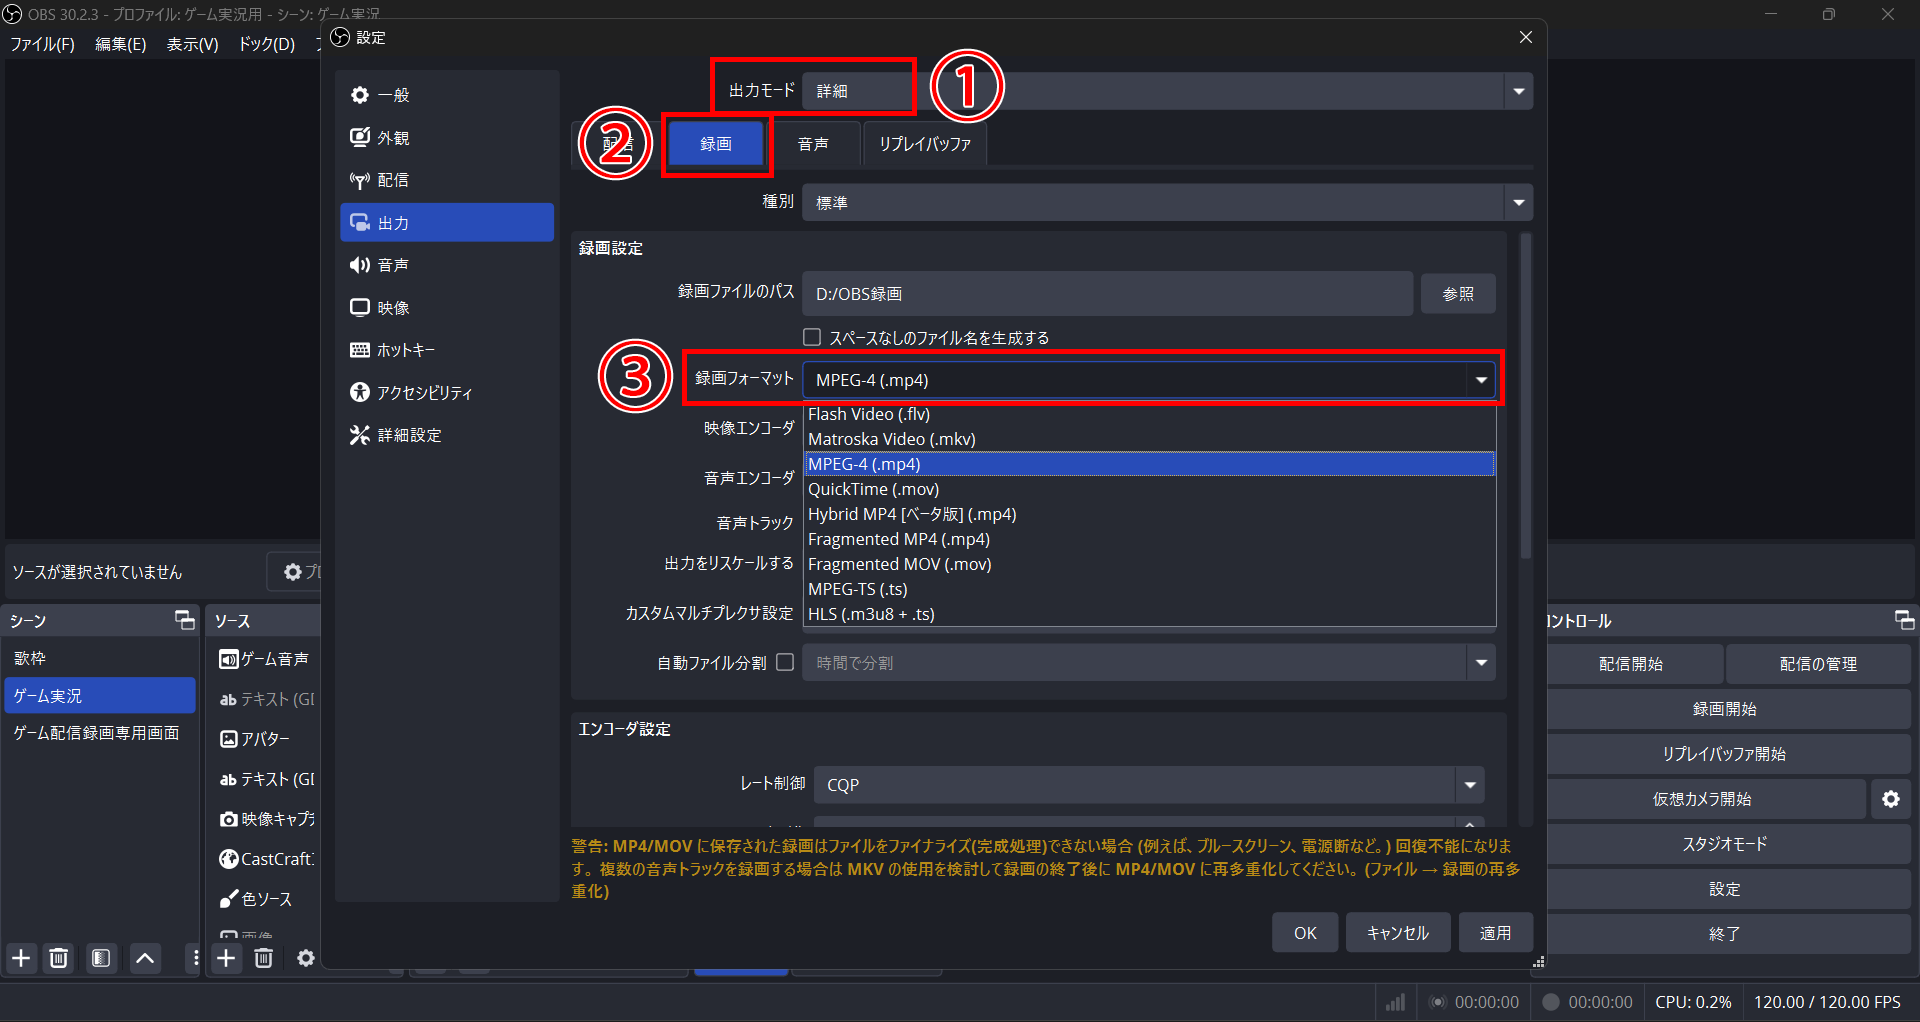
Task: Enable スペースなしのファイル名を生成する checkbox
Action: coord(812,337)
